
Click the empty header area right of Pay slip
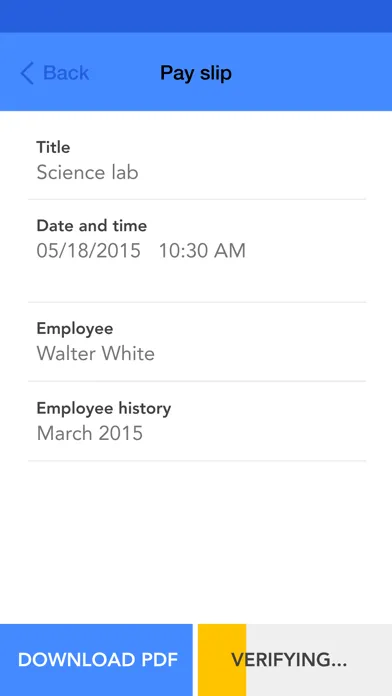point(312,72)
